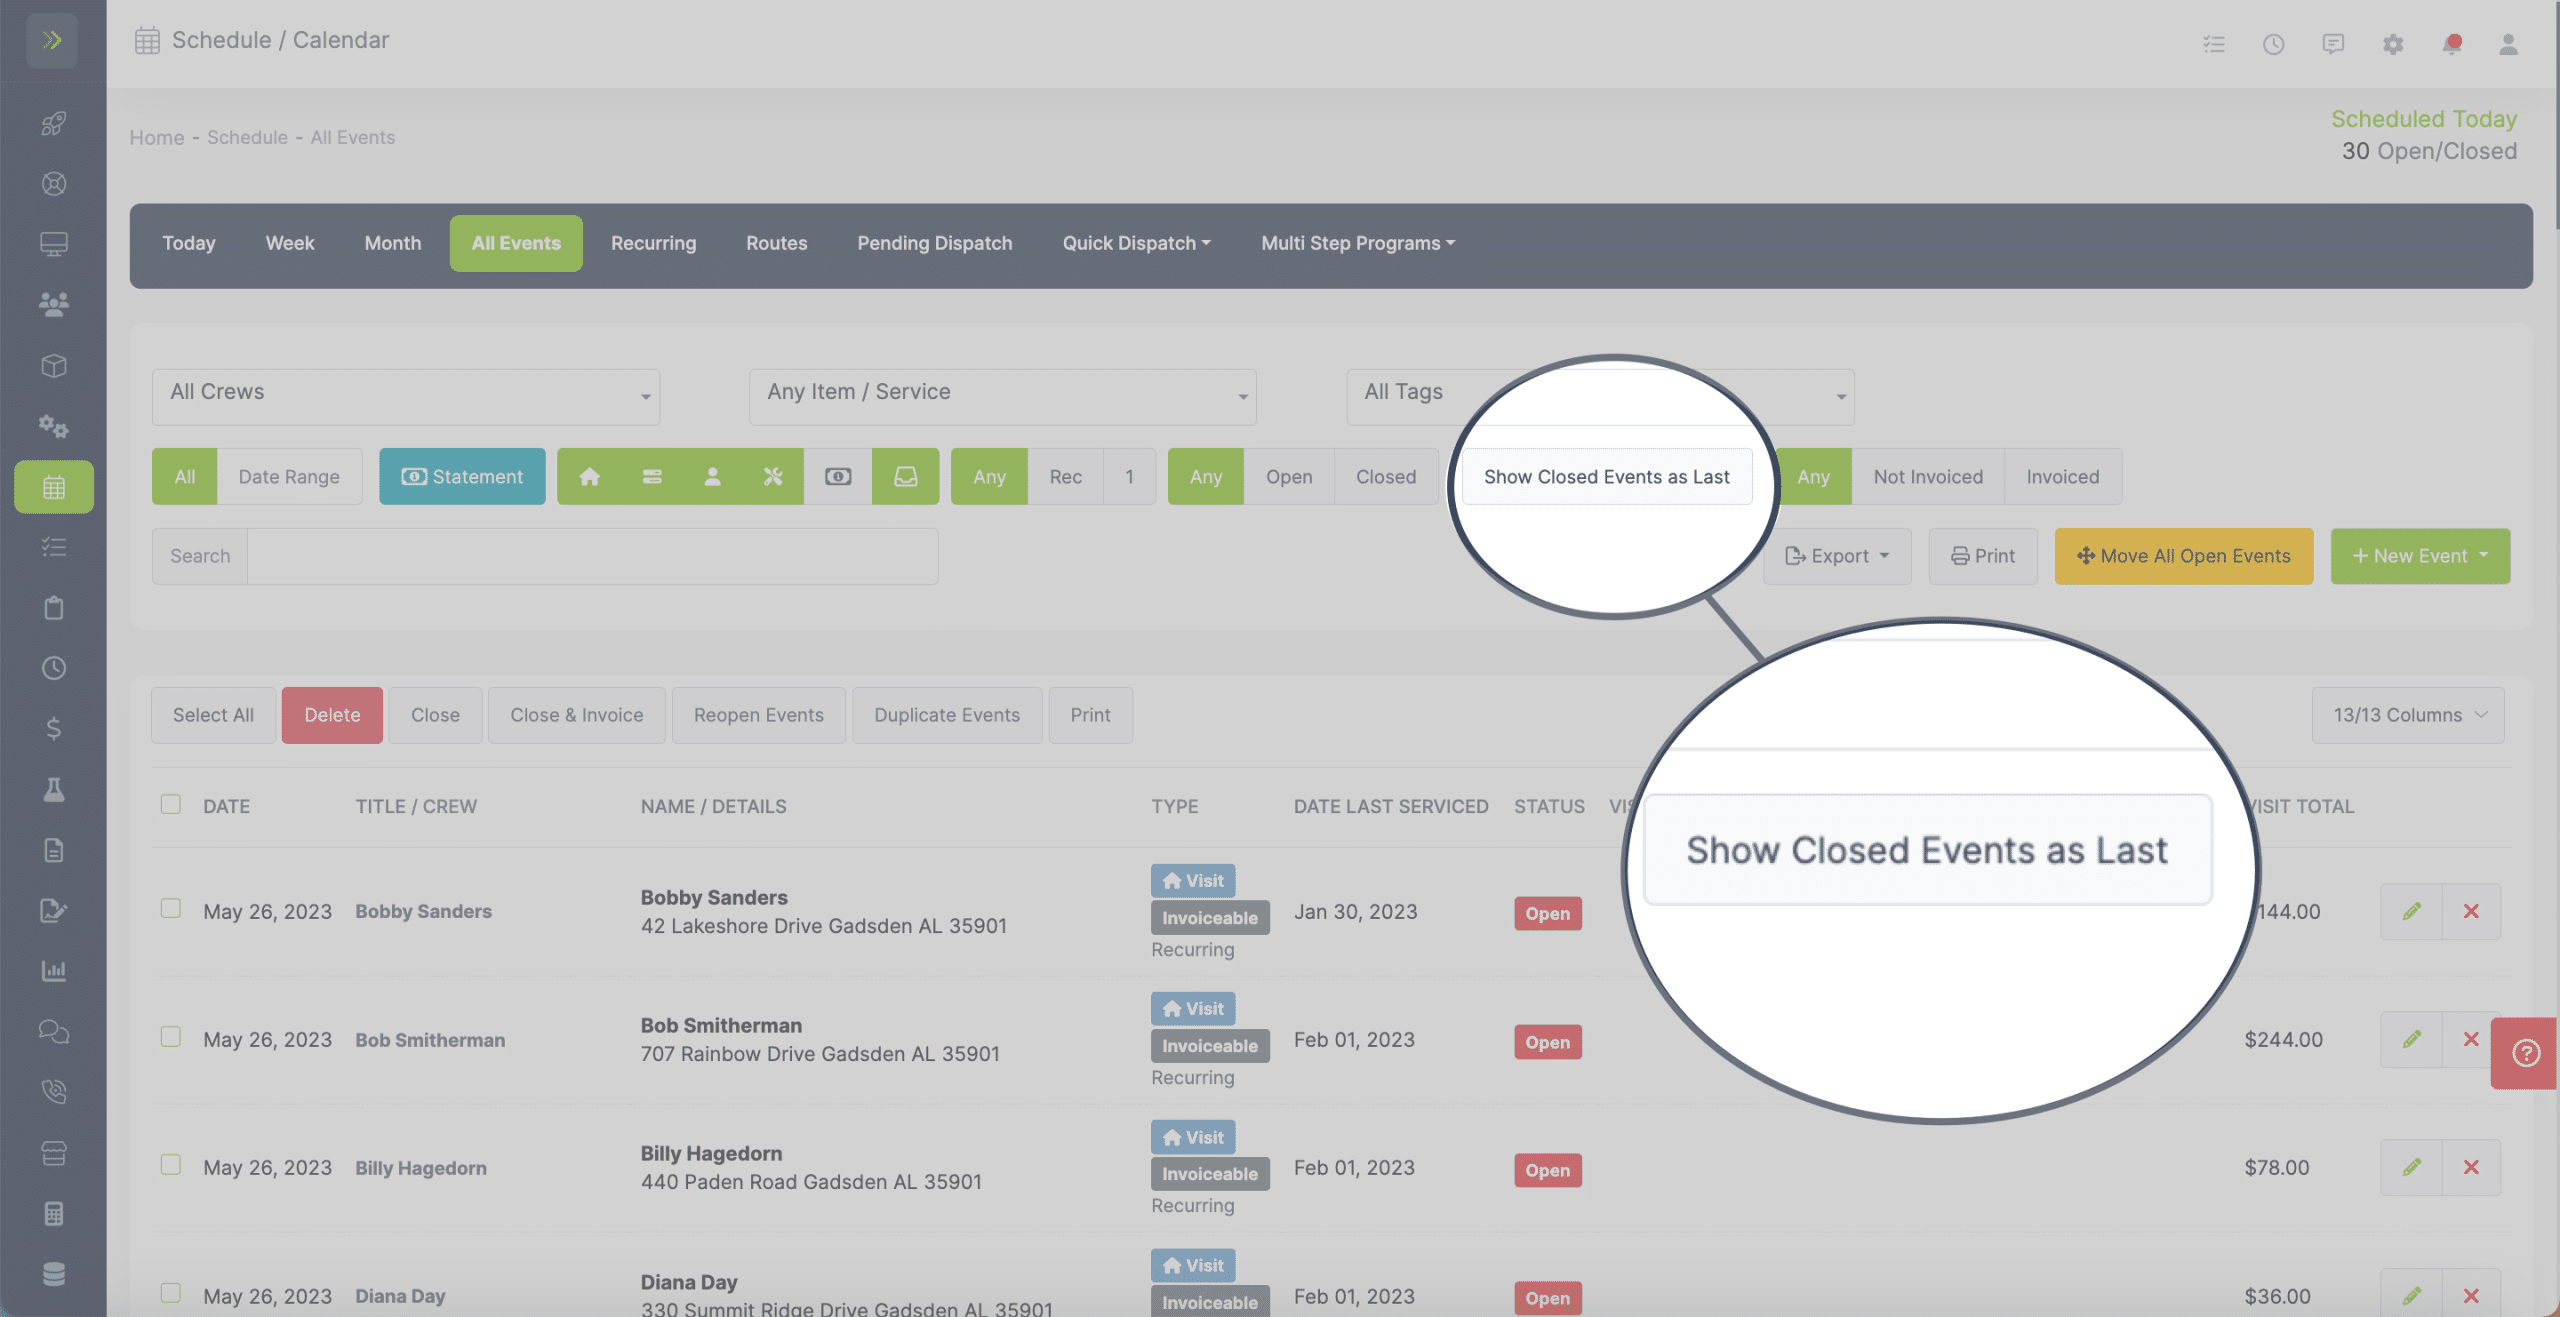Open user profile icon in top bar
The width and height of the screenshot is (2560, 1317).
(2508, 44)
